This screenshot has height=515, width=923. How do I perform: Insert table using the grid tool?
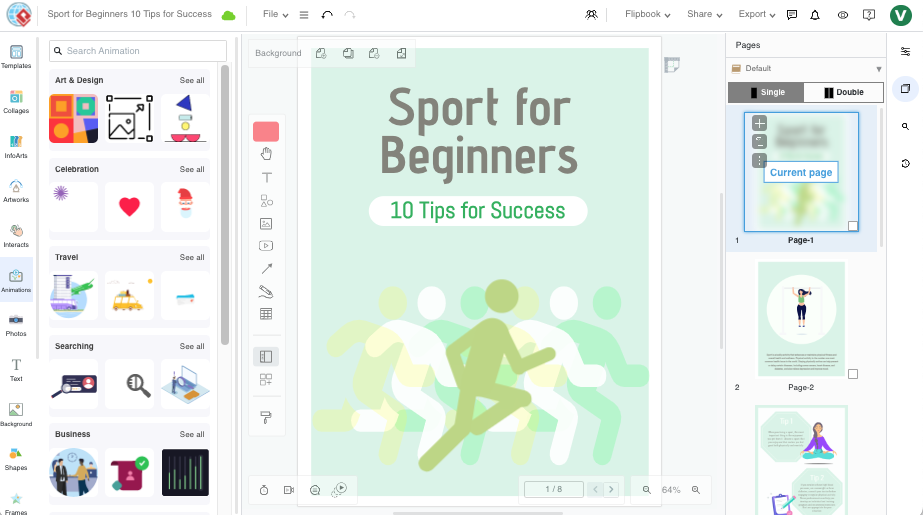coord(266,314)
